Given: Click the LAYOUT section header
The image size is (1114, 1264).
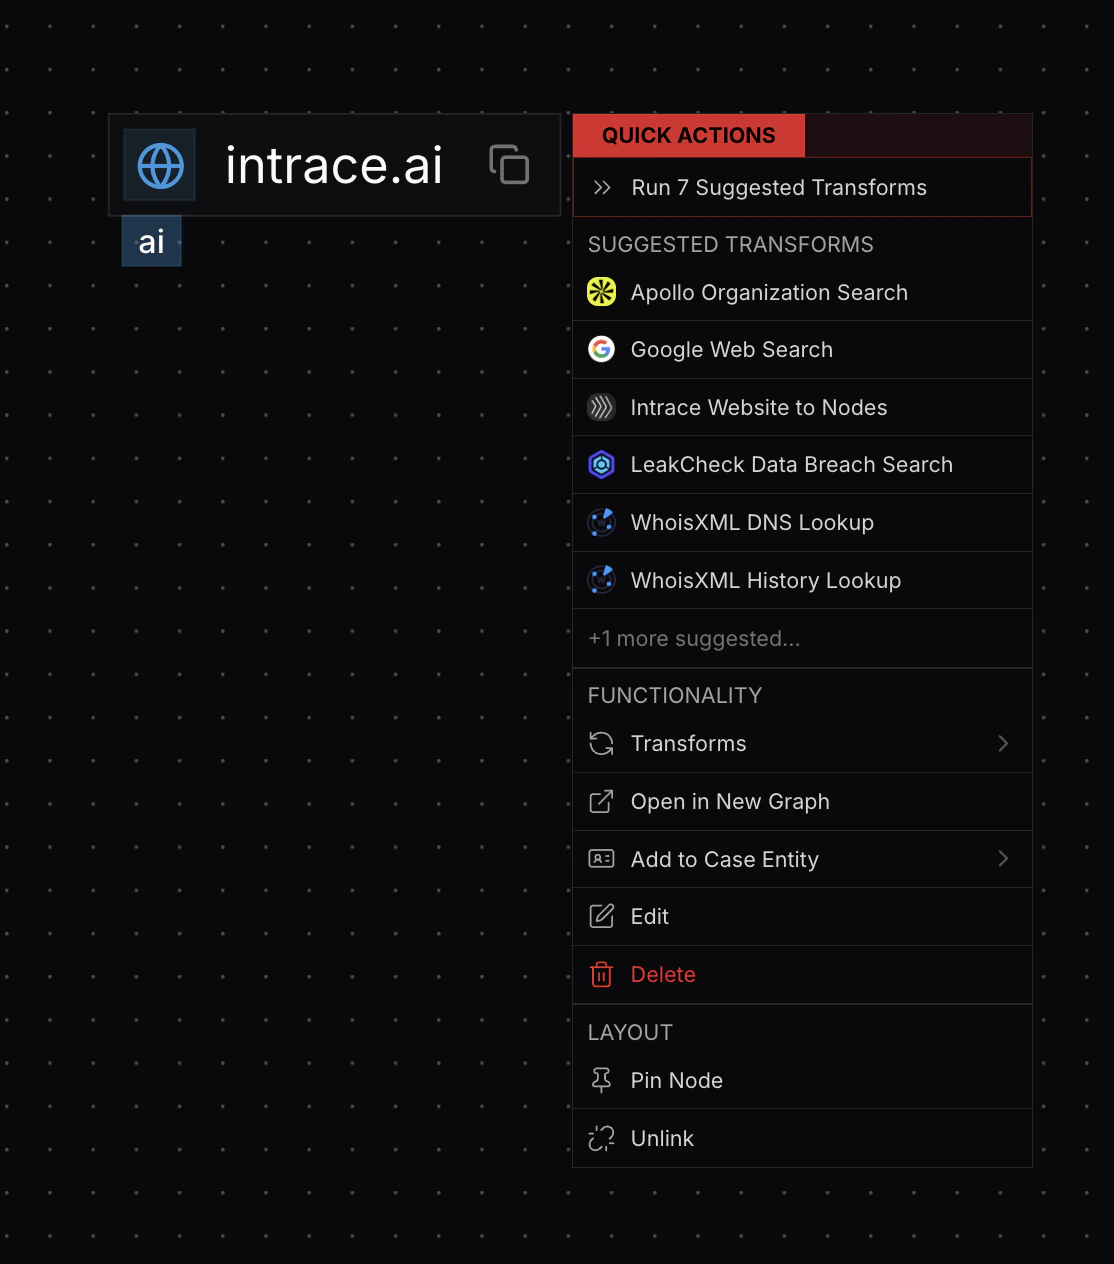Looking at the screenshot, I should click(x=630, y=1032).
